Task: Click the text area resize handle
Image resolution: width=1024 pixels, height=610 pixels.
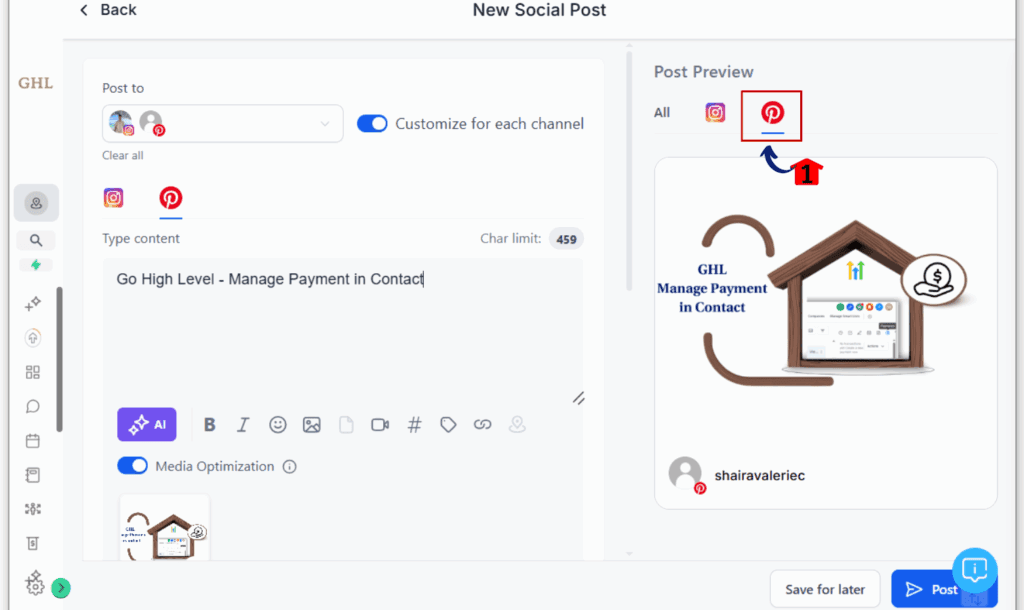Action: (x=579, y=398)
